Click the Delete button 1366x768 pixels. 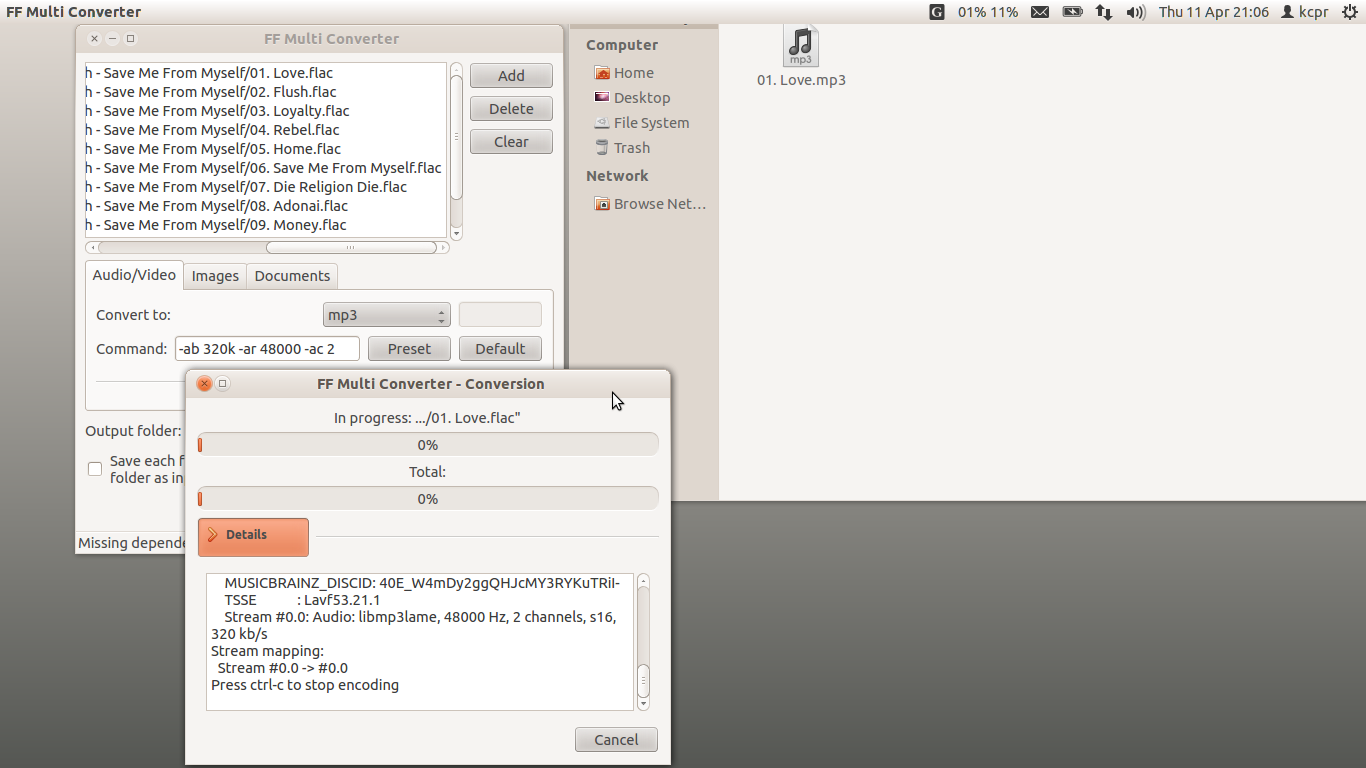pos(511,109)
